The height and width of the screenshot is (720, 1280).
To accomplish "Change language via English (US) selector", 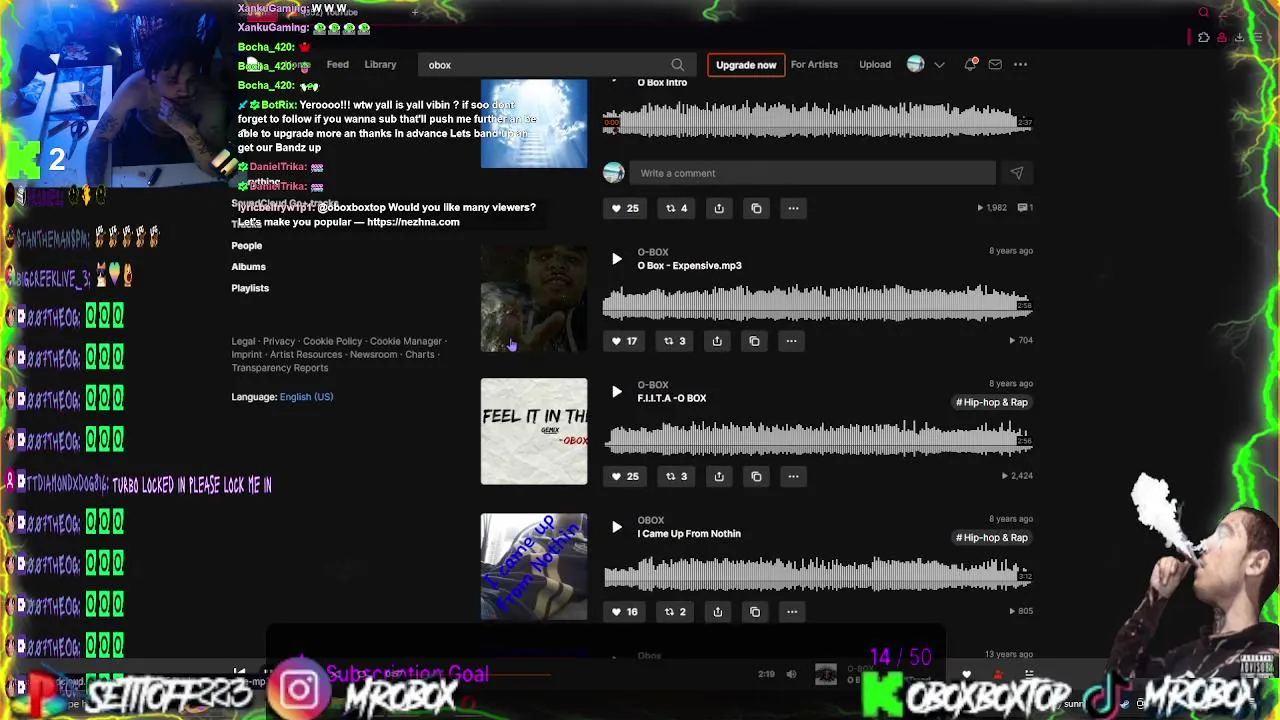I will 306,397.
